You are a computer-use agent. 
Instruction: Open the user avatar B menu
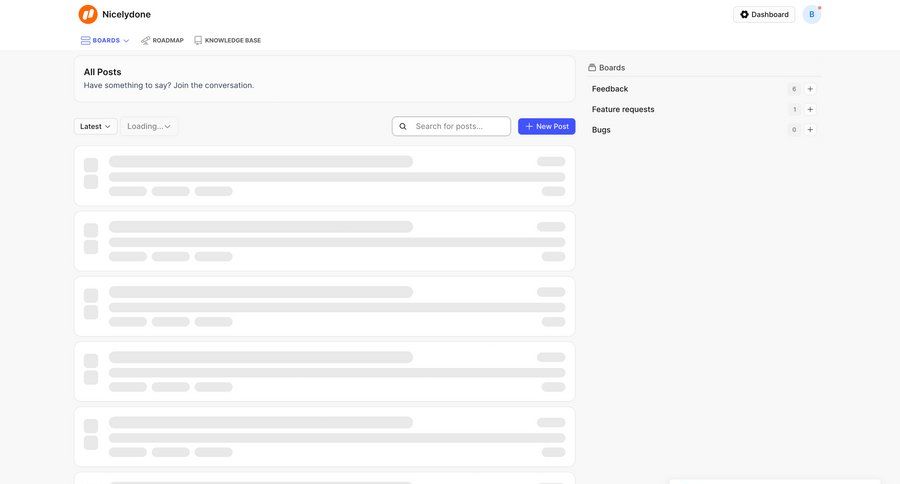click(812, 14)
